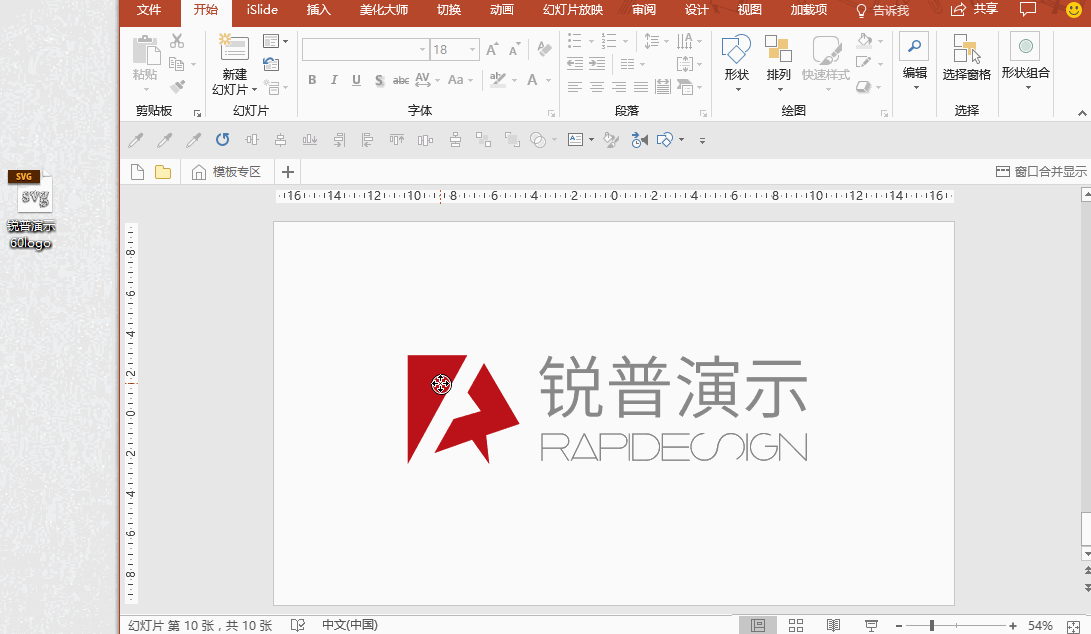Open the Customize Quick Access Toolbar dropdown
The image size is (1091, 634).
pyautogui.click(x=702, y=141)
